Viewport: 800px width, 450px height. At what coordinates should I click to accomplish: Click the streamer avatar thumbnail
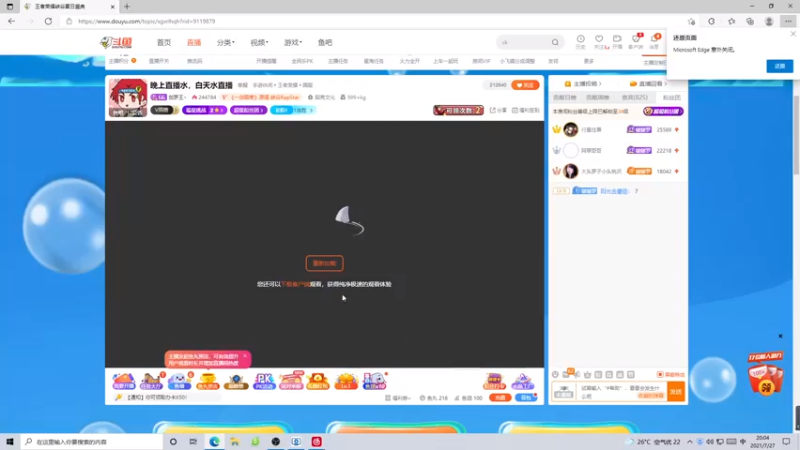click(x=128, y=97)
